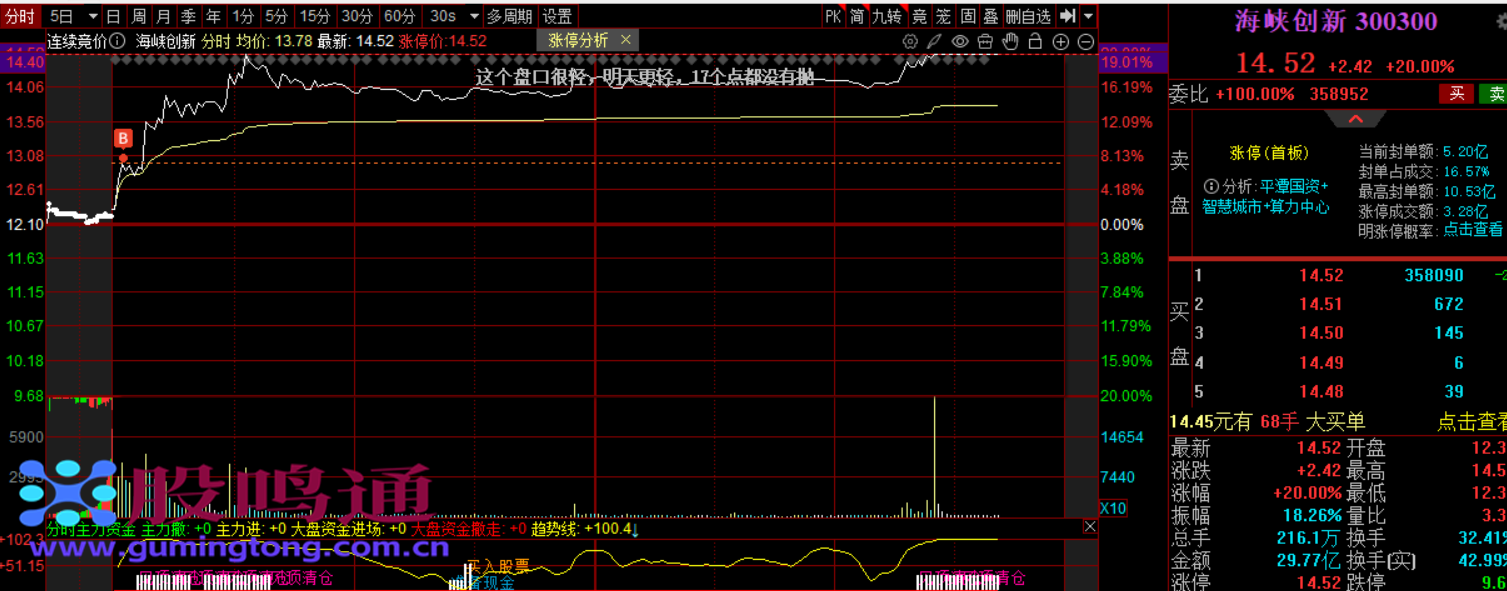
Task: Zoom in with the plus circle icon
Action: (x=1061, y=41)
